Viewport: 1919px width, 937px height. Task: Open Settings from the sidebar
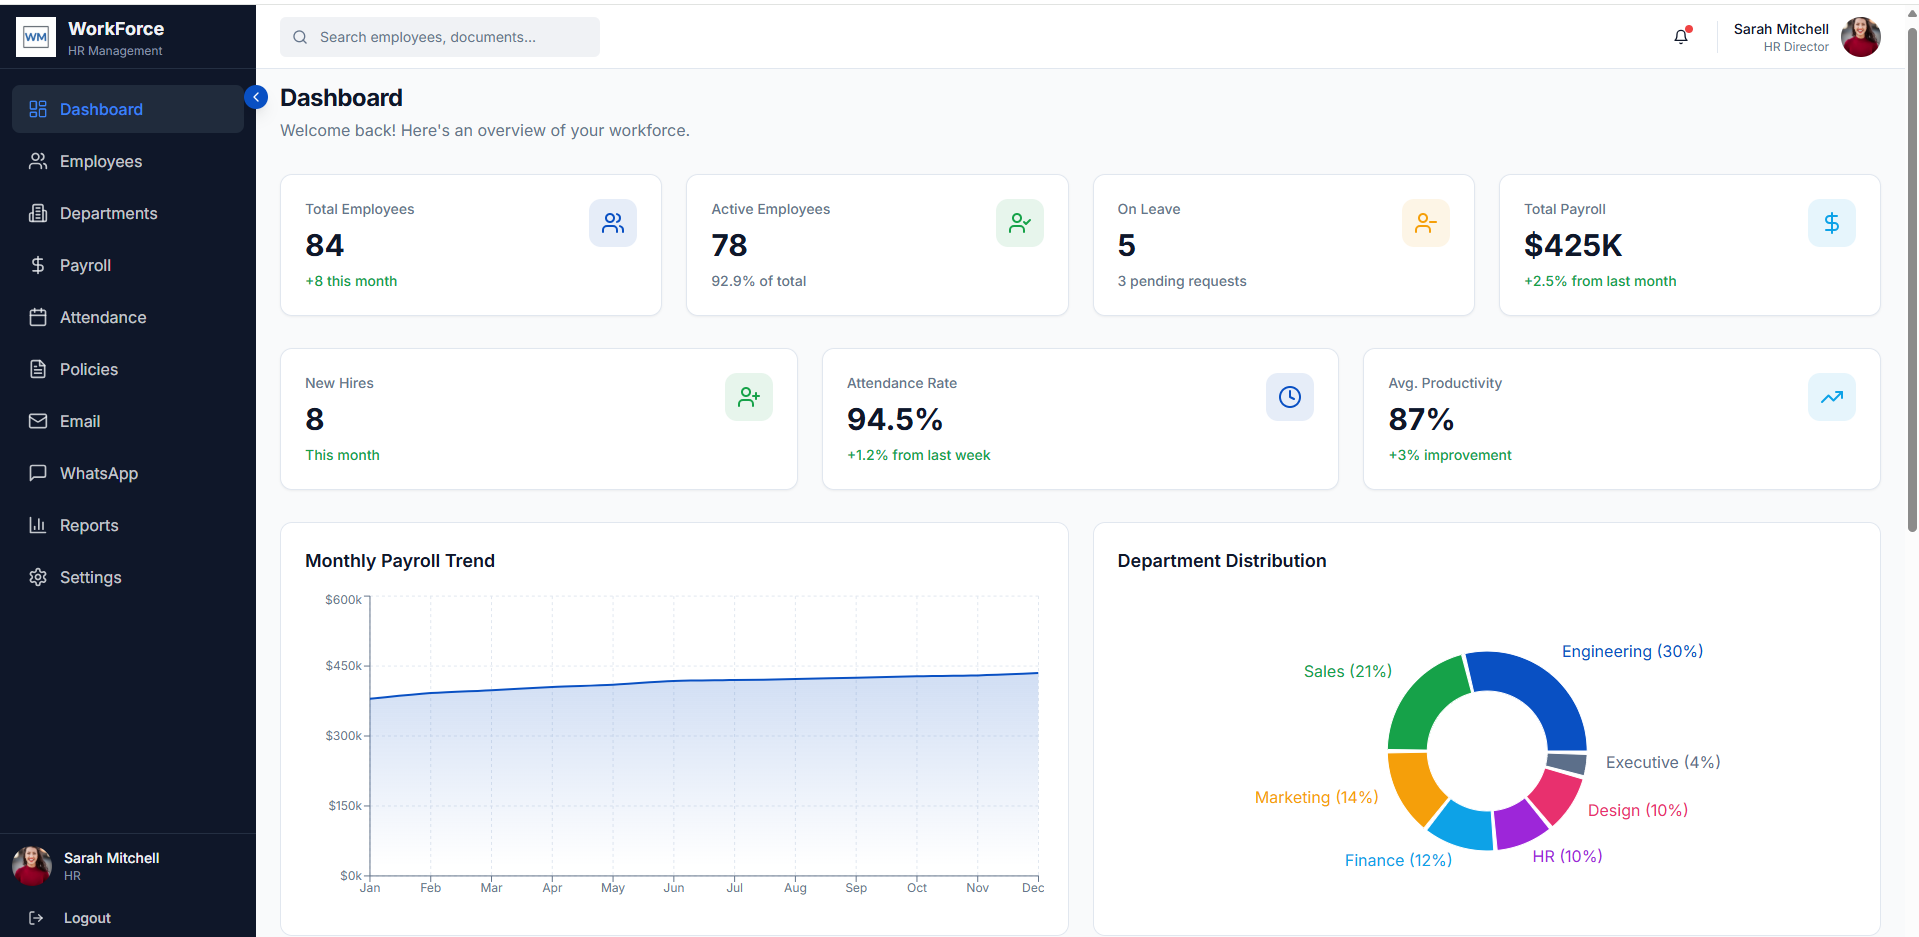pos(90,577)
